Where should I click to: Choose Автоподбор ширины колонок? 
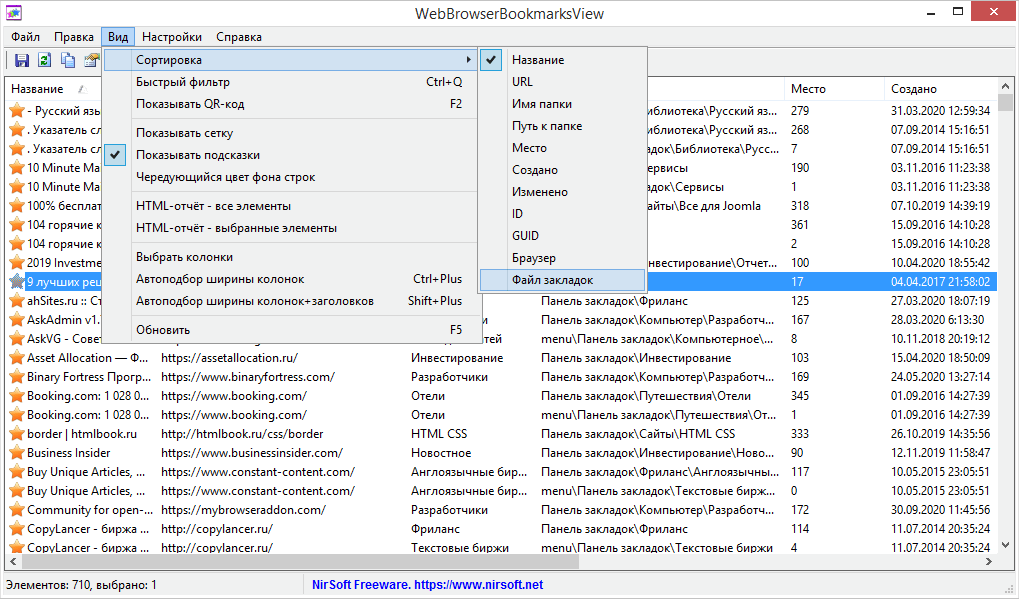click(x=291, y=279)
